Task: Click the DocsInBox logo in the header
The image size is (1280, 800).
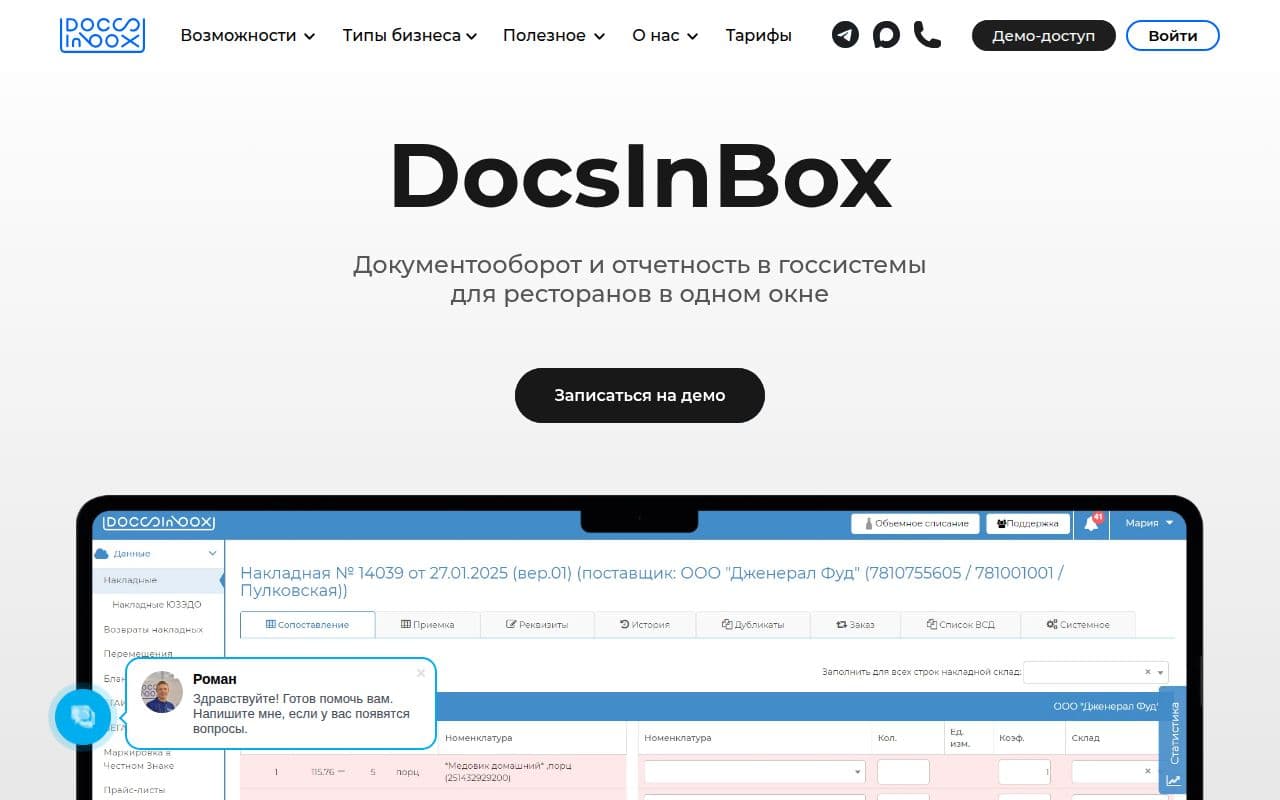Action: click(102, 35)
